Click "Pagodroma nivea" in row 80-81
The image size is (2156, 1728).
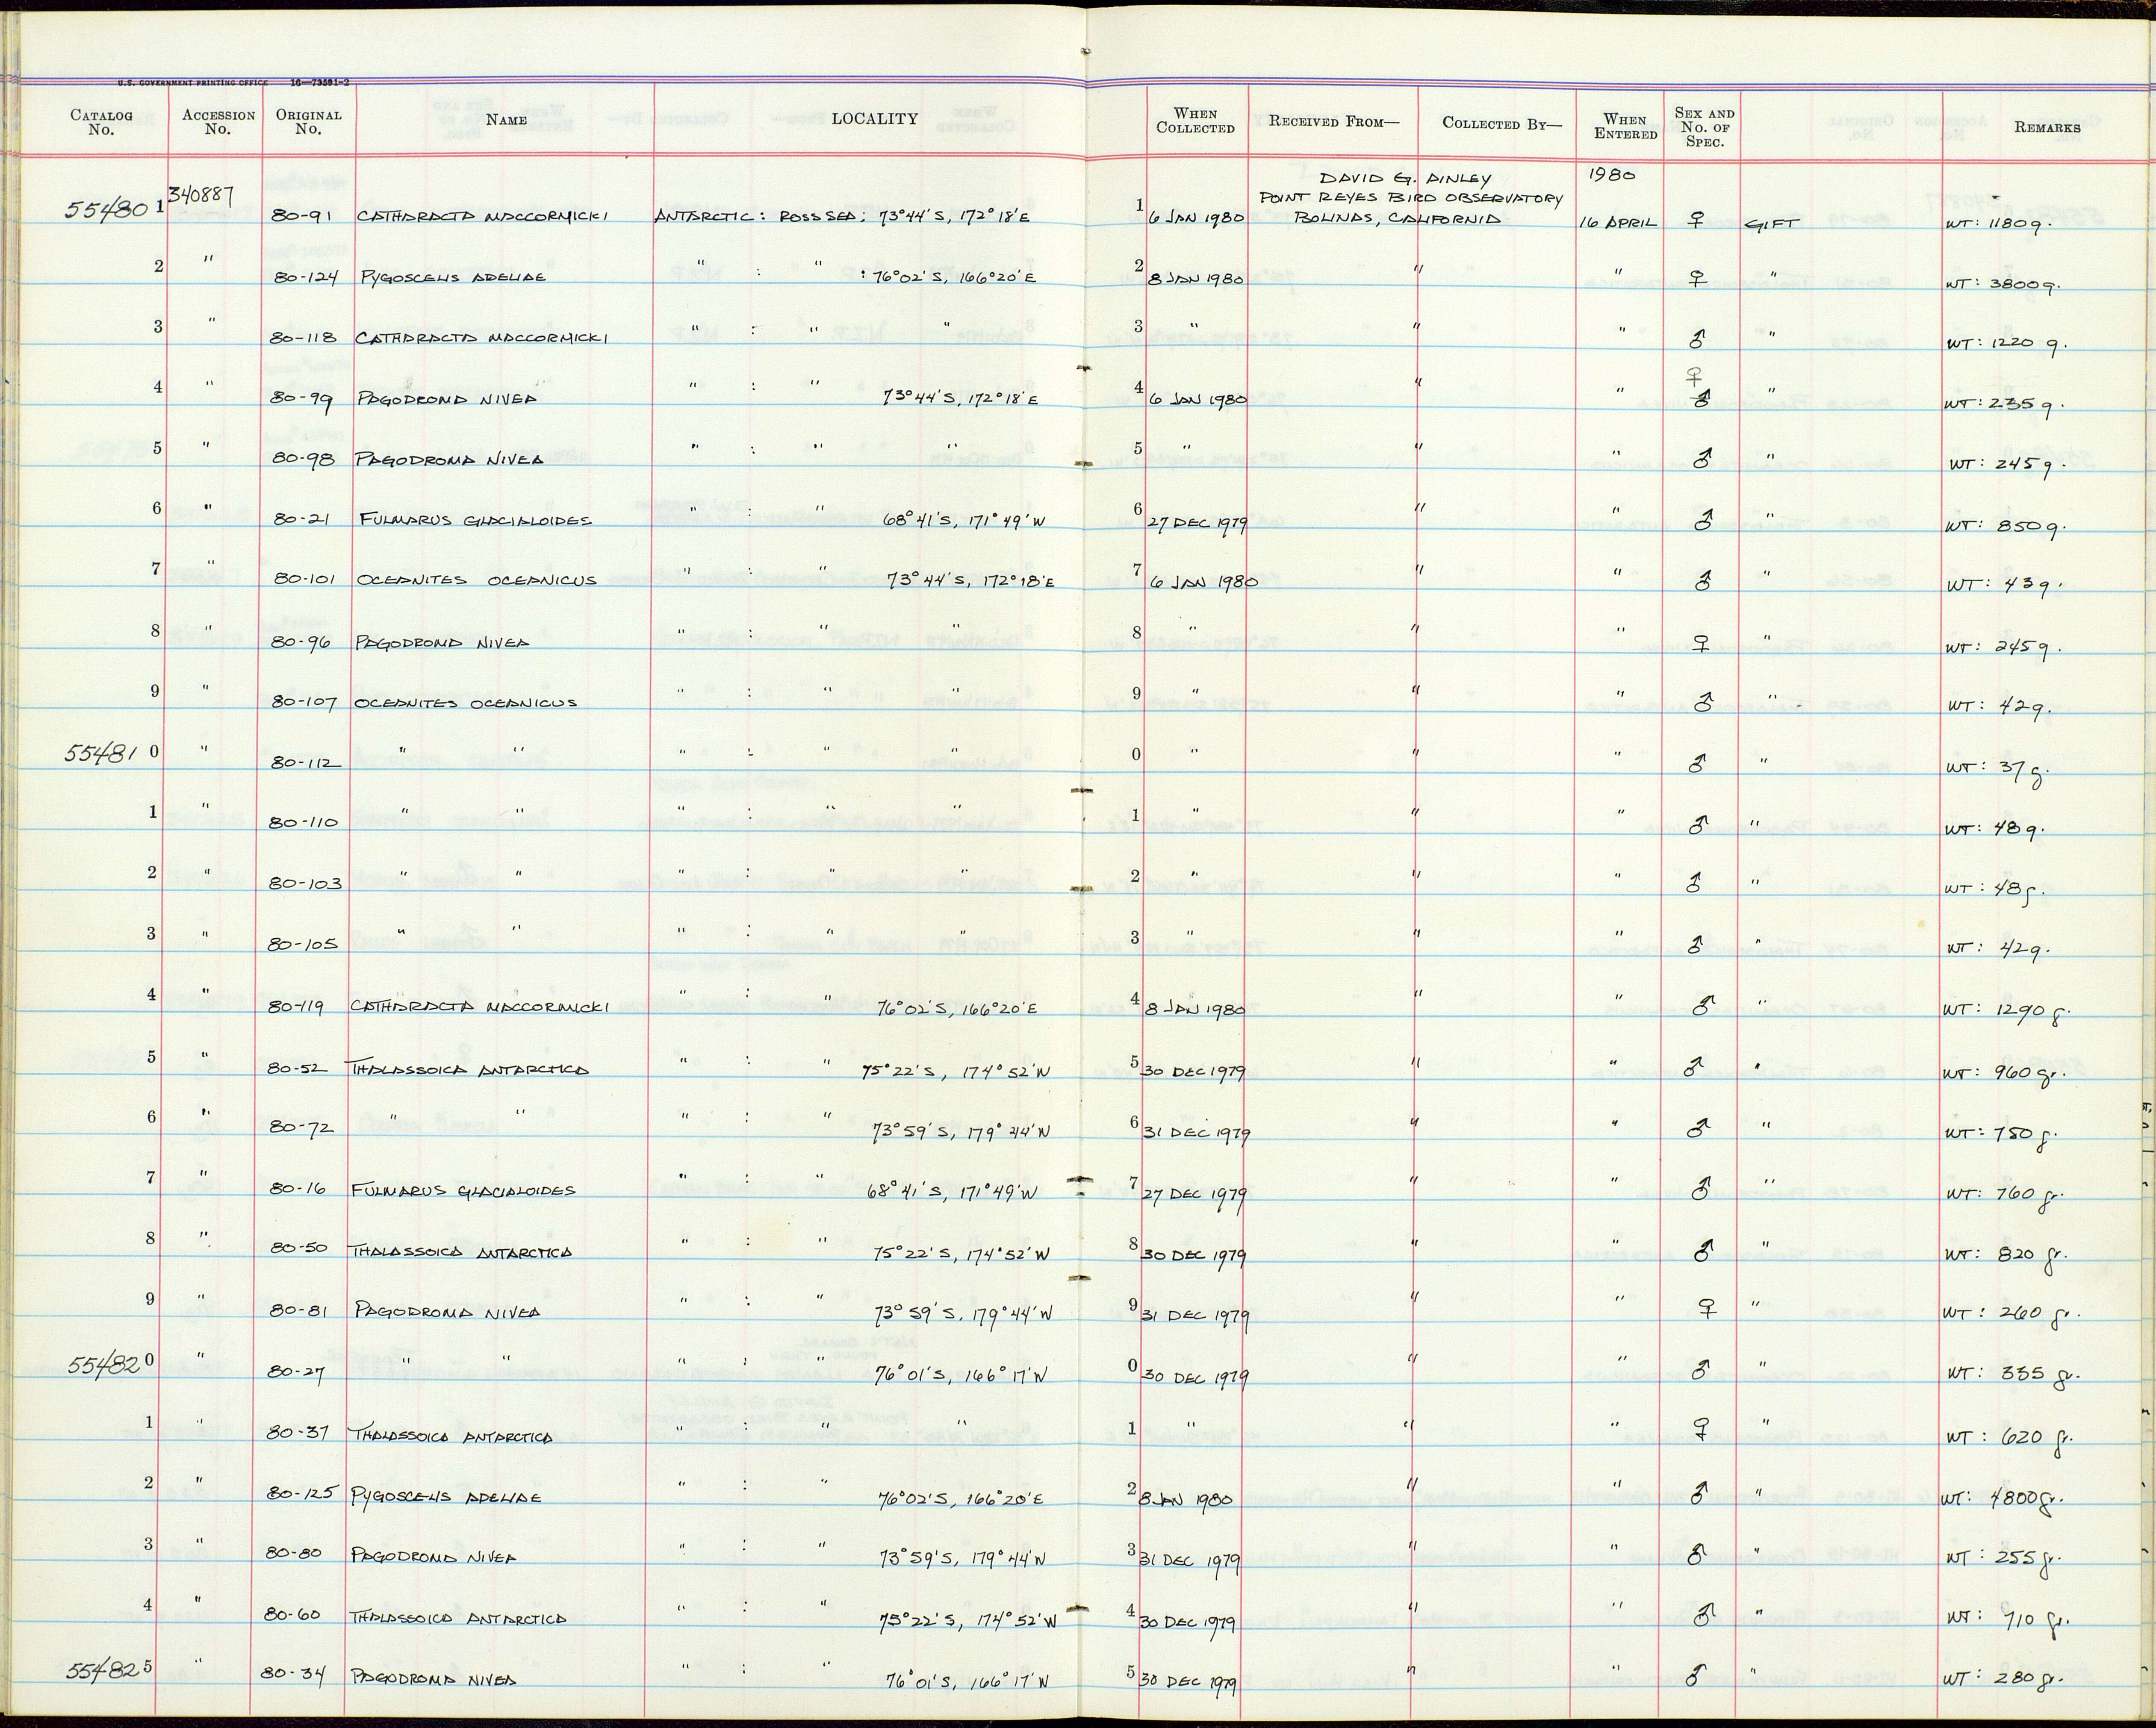click(x=448, y=1311)
